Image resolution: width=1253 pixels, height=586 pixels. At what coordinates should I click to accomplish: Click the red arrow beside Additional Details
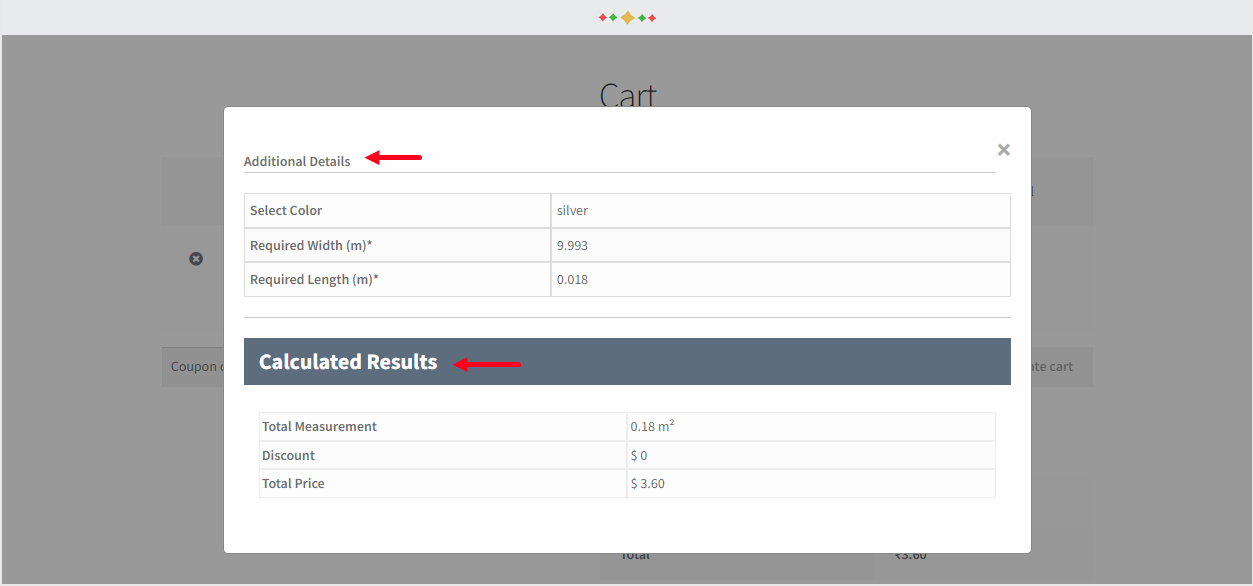[394, 157]
